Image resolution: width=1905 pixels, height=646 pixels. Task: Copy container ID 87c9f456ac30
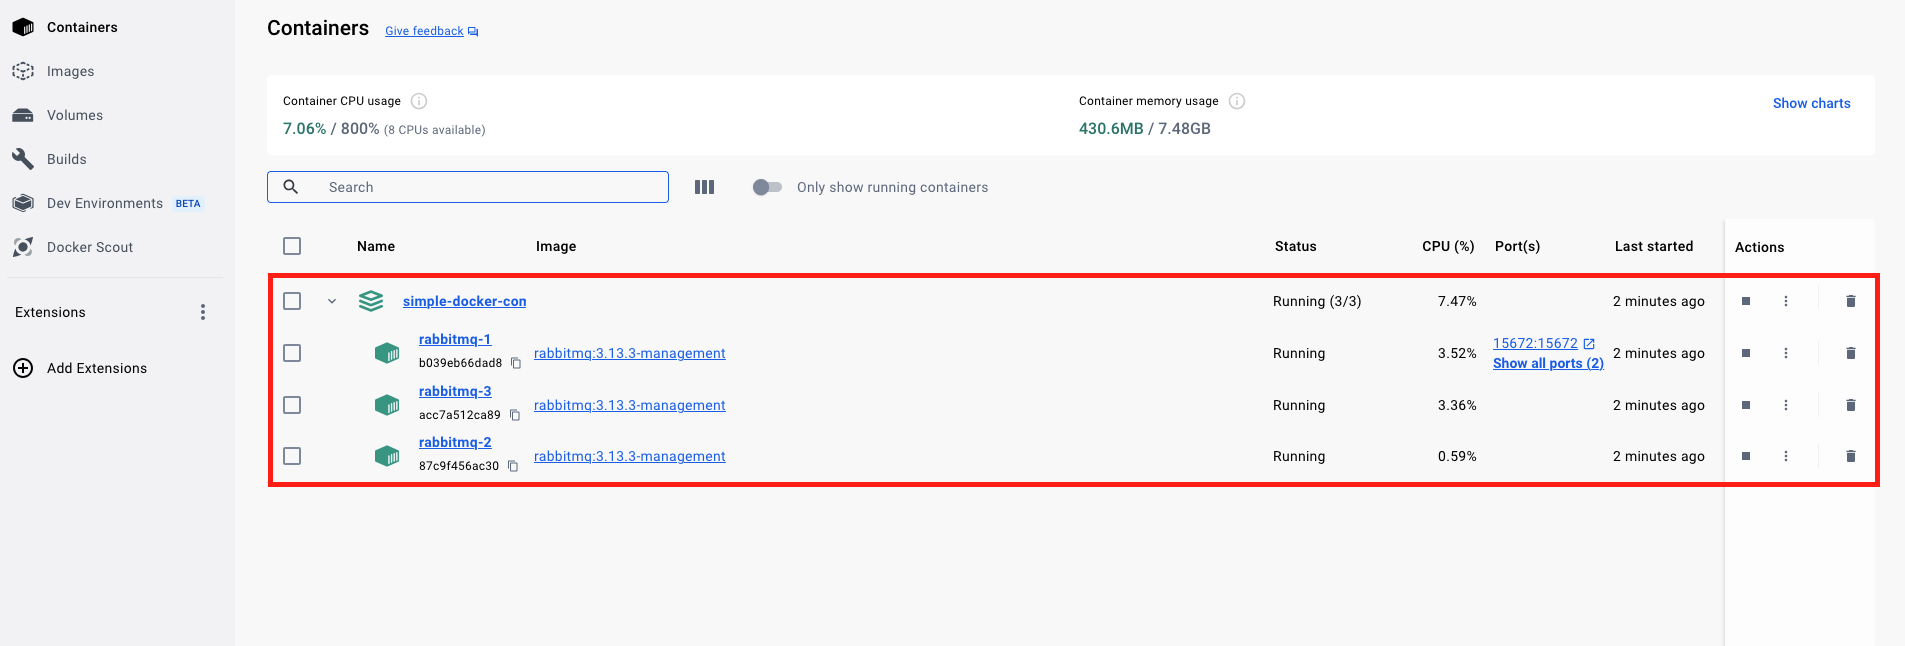(x=513, y=466)
